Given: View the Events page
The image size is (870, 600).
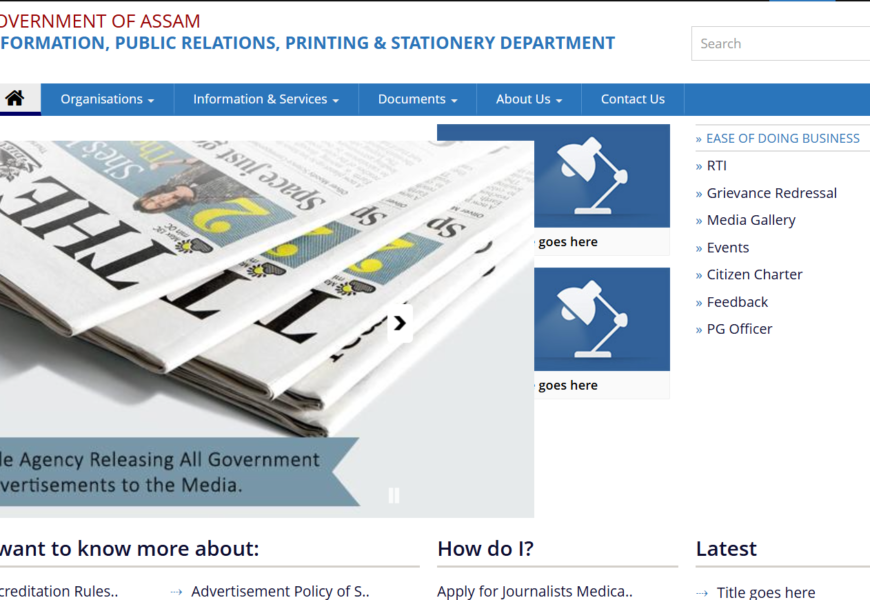Looking at the screenshot, I should pos(727,248).
